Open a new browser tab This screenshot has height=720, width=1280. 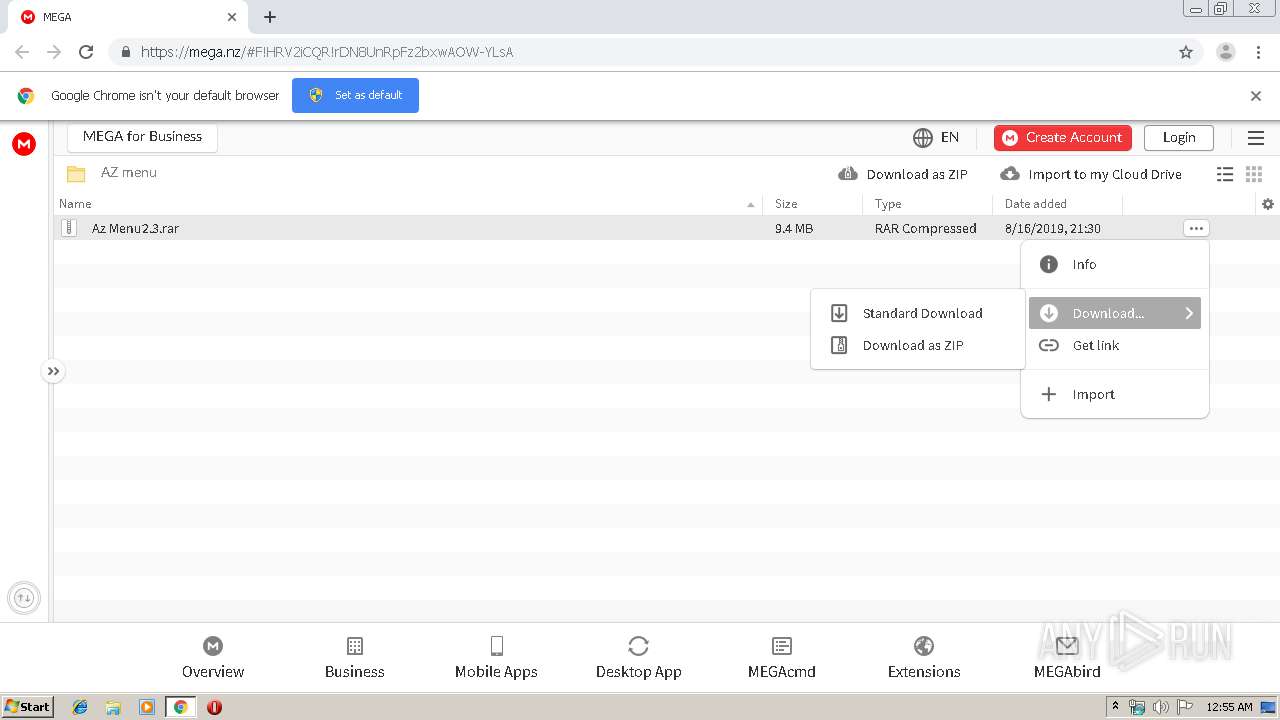point(270,17)
